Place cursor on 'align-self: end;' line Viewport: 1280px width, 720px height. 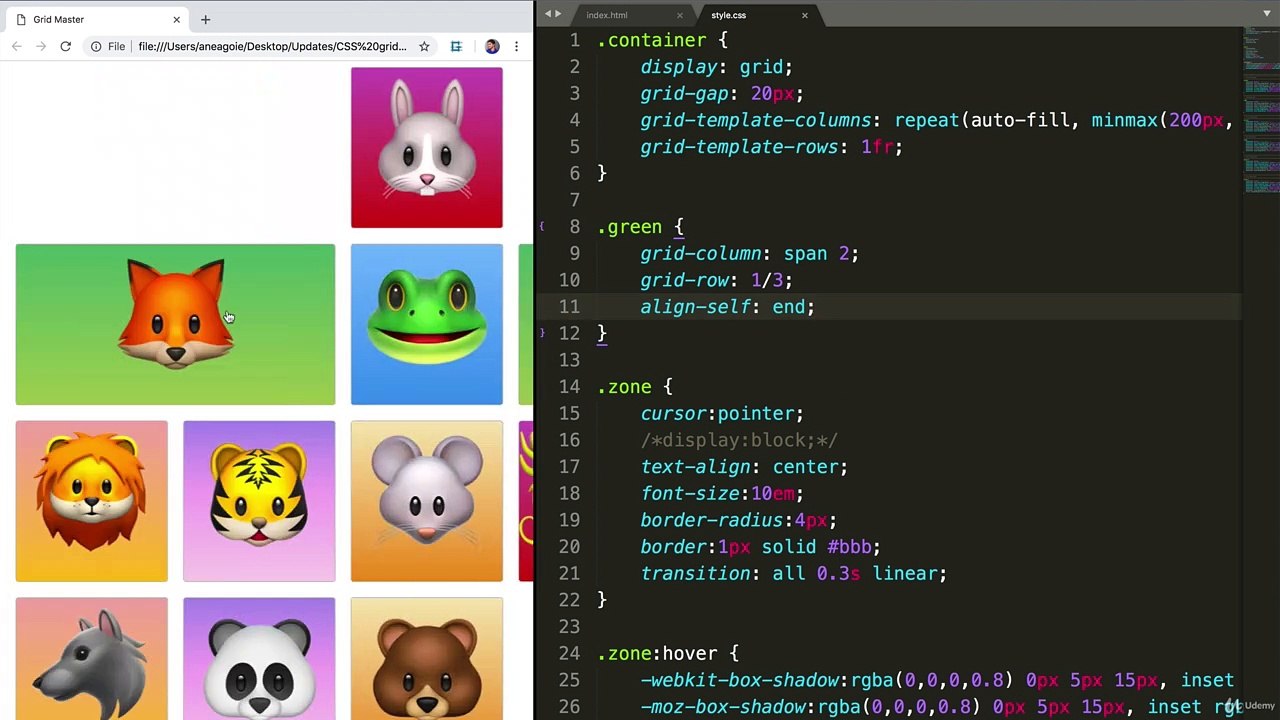click(727, 307)
